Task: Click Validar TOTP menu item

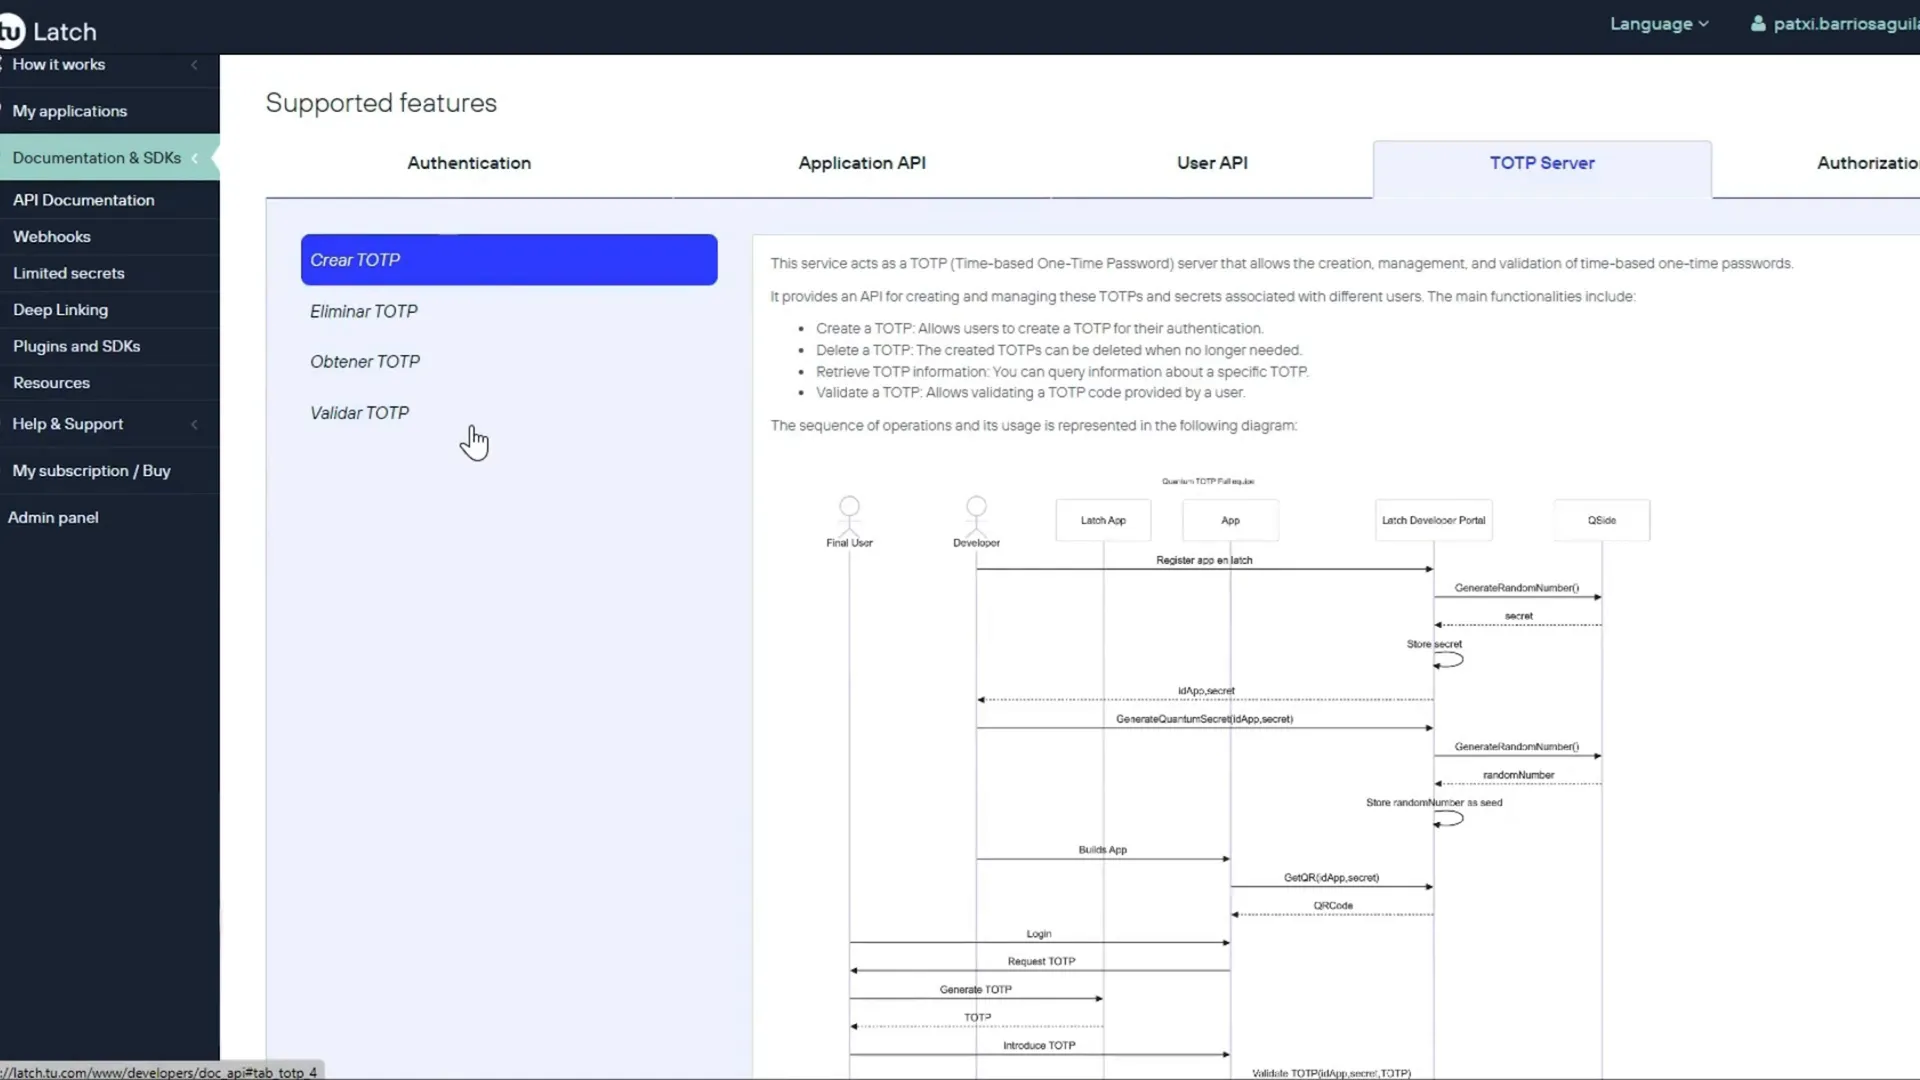Action: tap(359, 413)
